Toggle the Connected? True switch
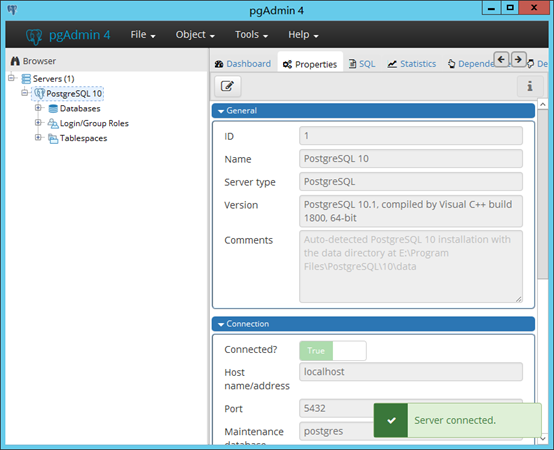Viewport: 554px width, 450px height. tap(332, 350)
